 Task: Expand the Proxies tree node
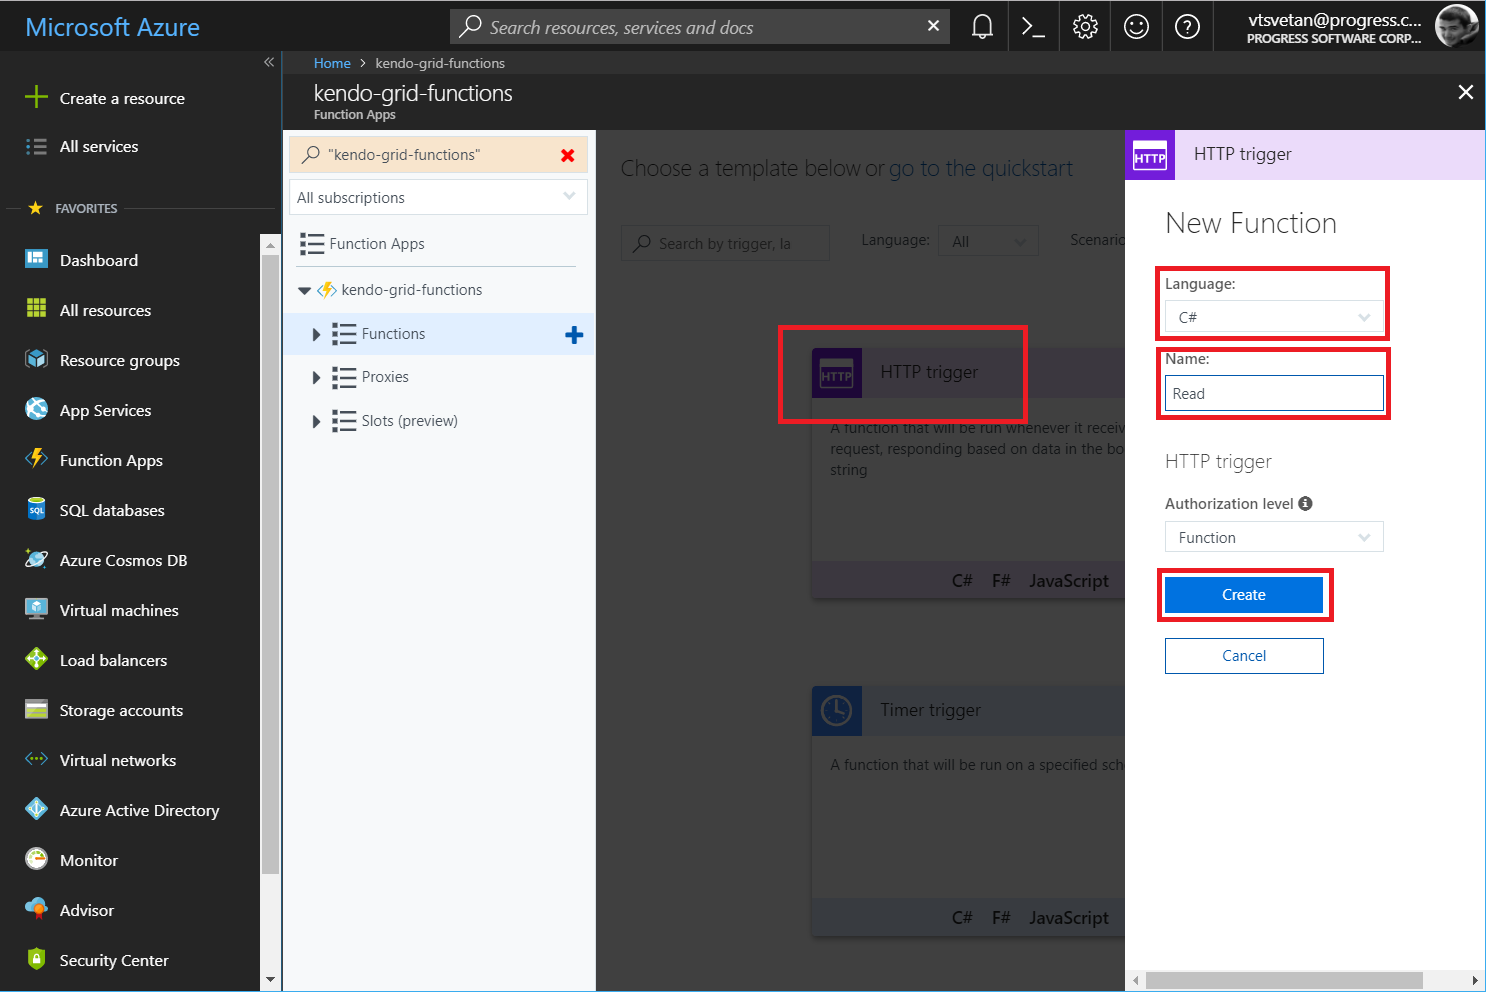[x=316, y=377]
